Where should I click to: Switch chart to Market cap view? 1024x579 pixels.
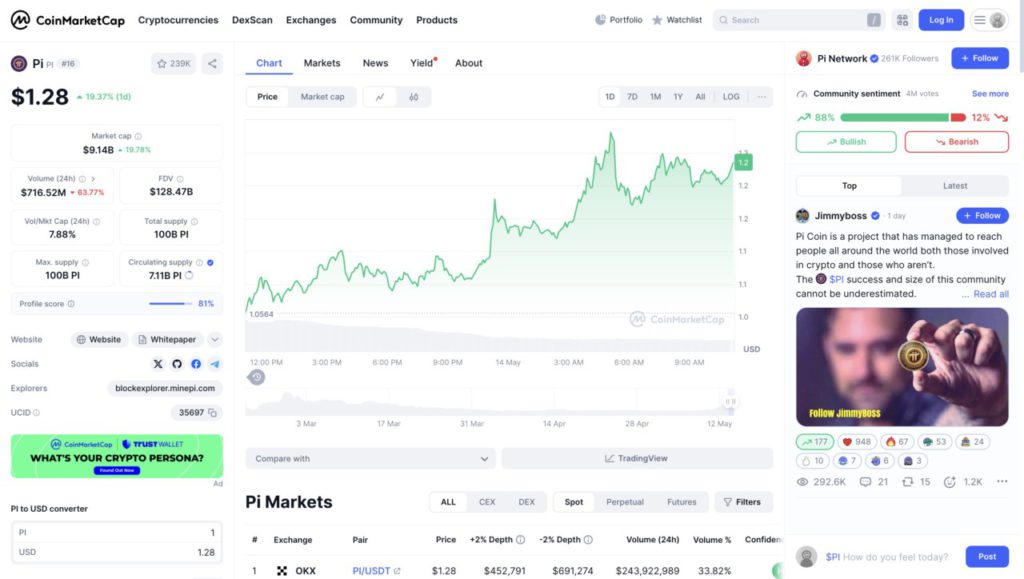[x=322, y=97]
